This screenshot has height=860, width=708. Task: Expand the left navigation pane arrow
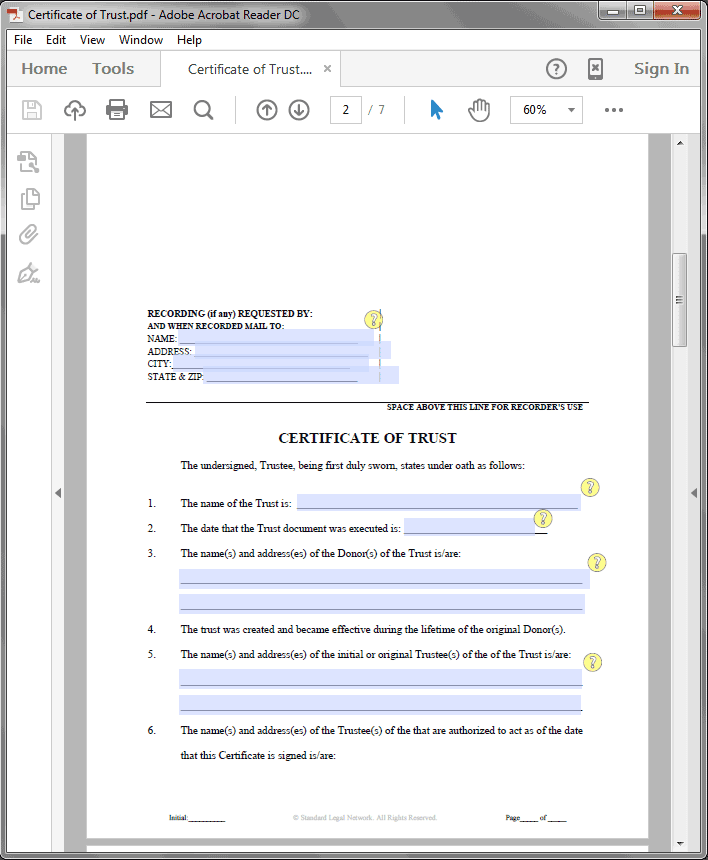click(58, 493)
